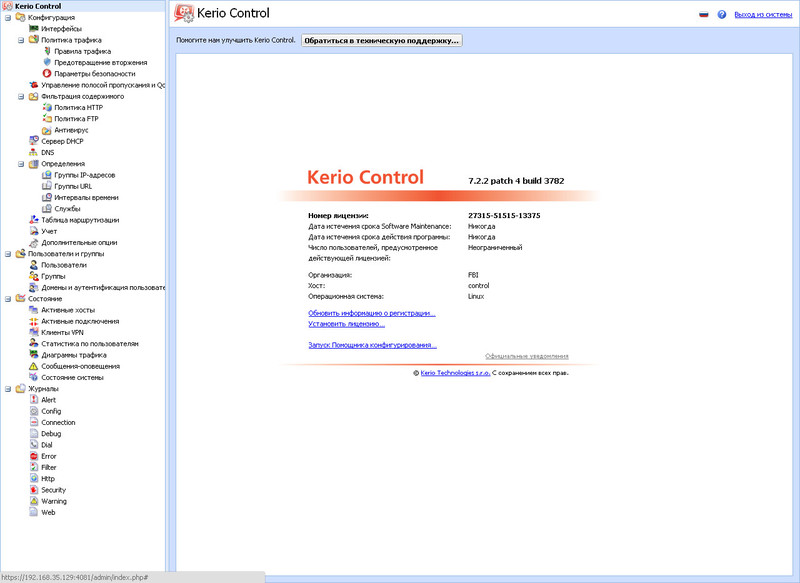Image resolution: width=800 pixels, height=583 pixels.
Task: Open the Web log item
Action: click(x=48, y=512)
